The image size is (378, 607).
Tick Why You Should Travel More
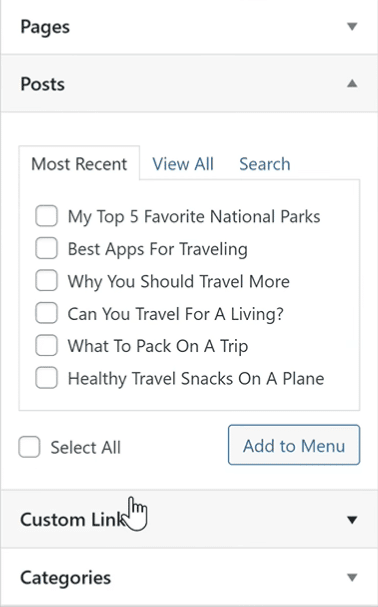tap(46, 281)
